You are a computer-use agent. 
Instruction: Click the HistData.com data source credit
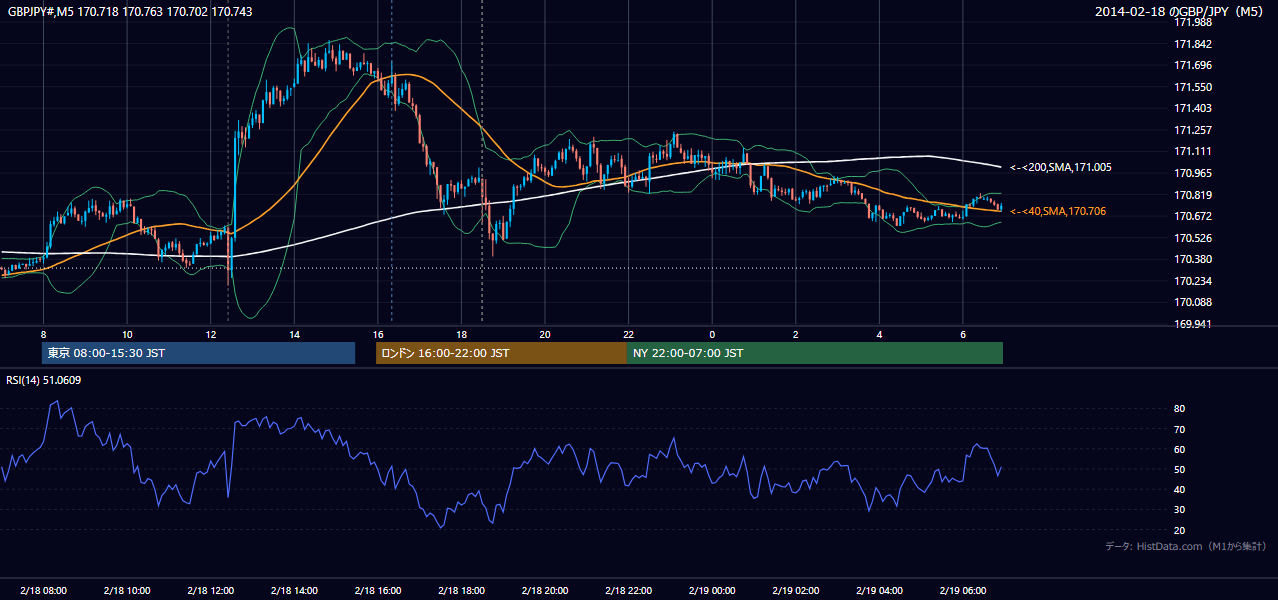point(1186,546)
